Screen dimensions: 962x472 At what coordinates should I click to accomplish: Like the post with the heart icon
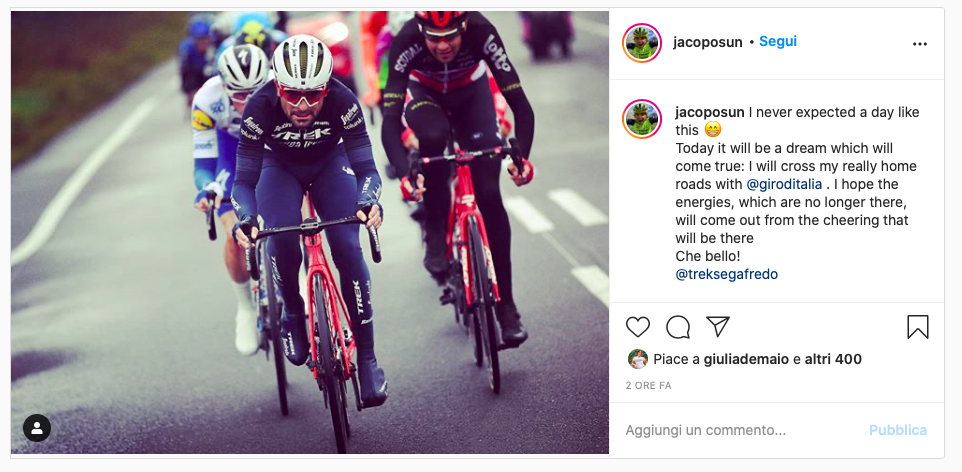[x=637, y=327]
